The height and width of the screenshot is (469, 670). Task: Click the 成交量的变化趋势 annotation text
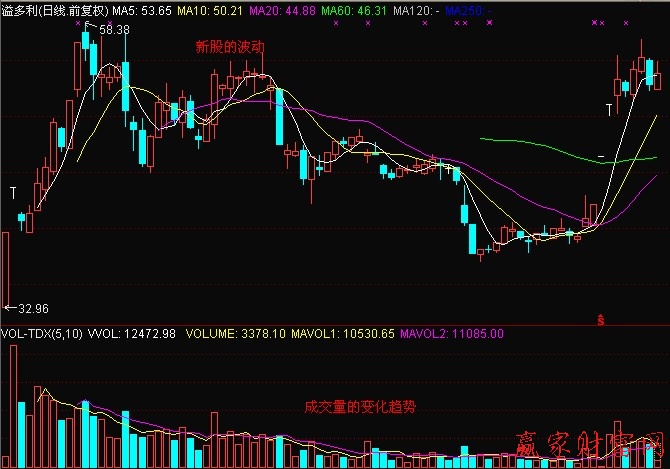359,407
